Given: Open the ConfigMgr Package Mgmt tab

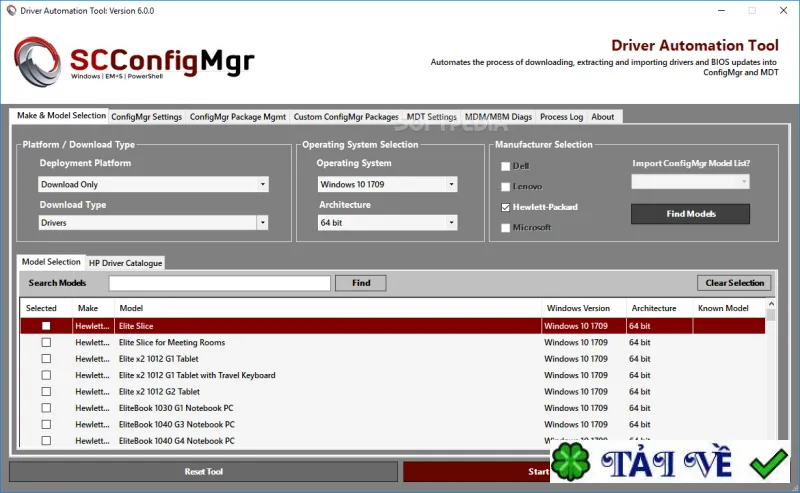Looking at the screenshot, I should (238, 117).
